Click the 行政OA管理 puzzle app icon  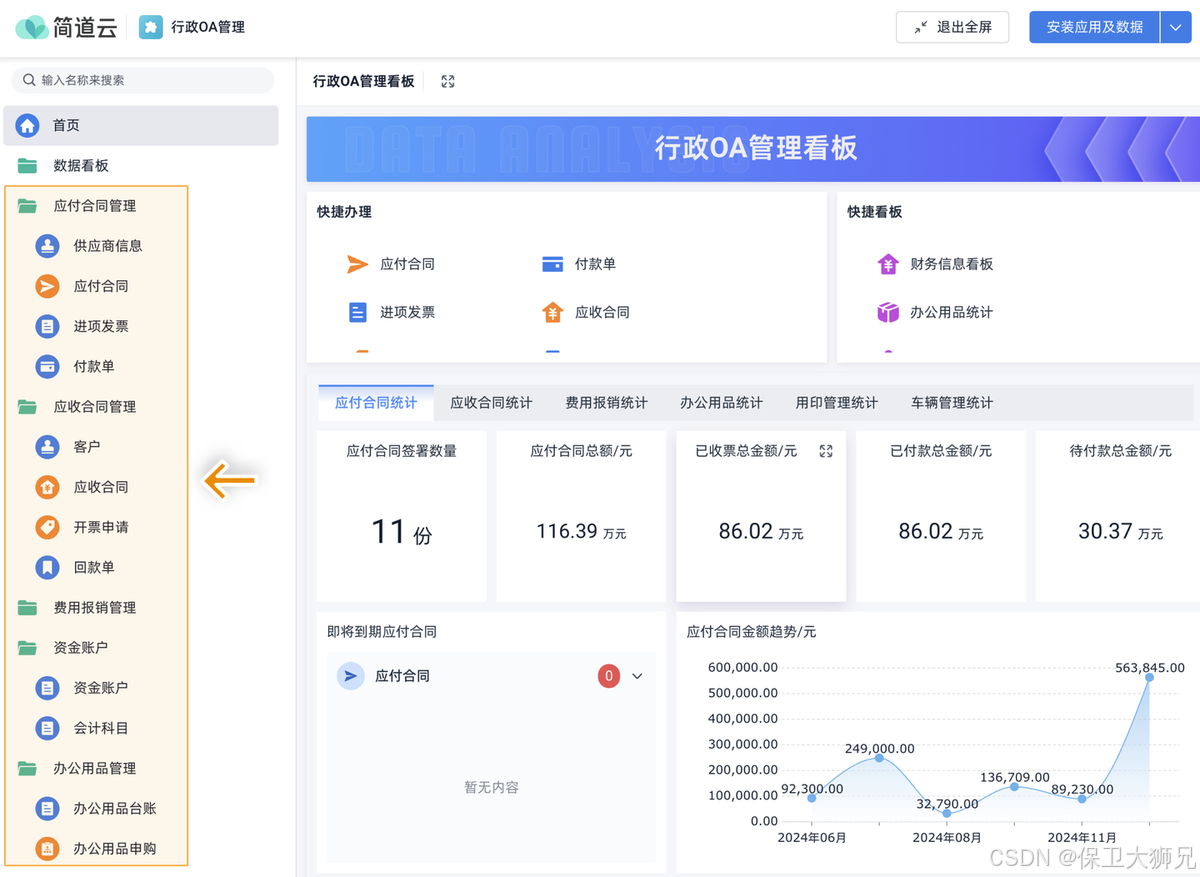[150, 27]
